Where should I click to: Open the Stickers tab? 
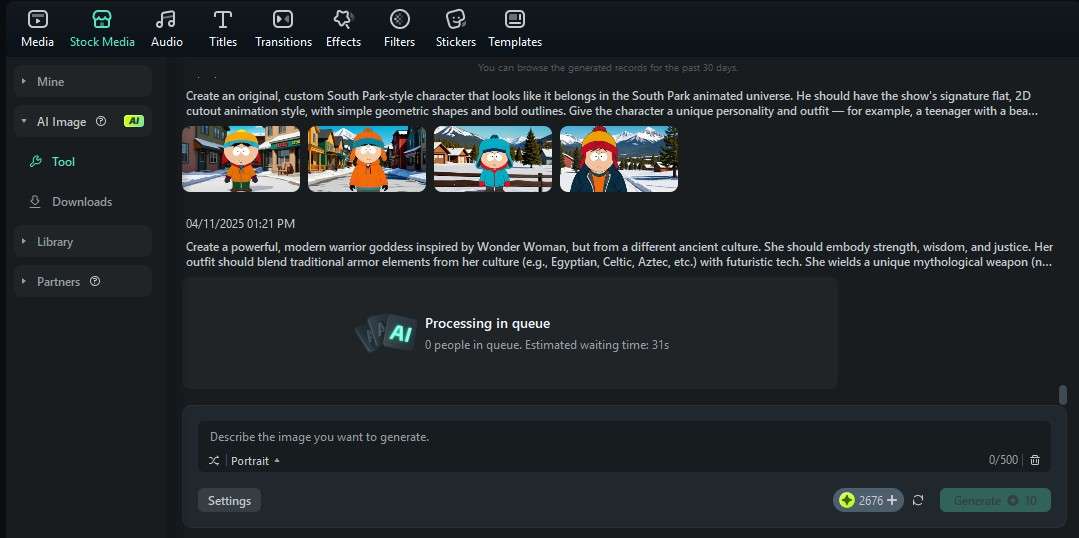[x=456, y=29]
